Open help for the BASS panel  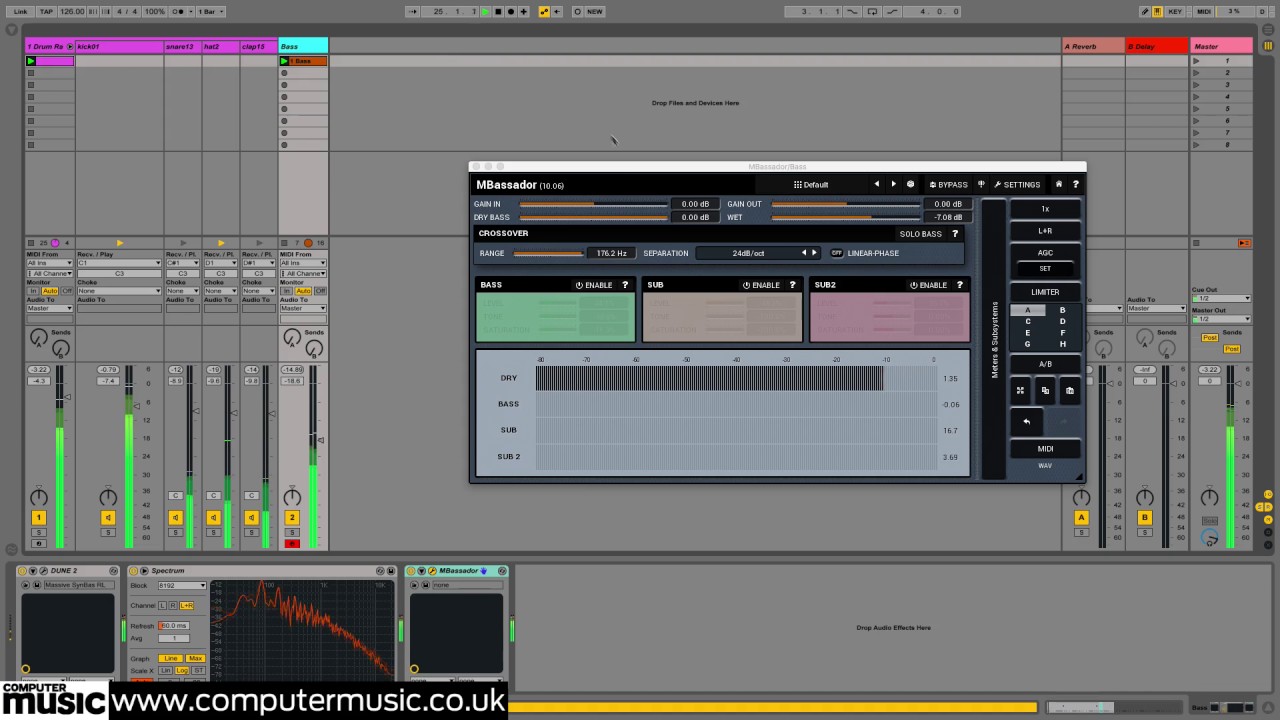(625, 285)
